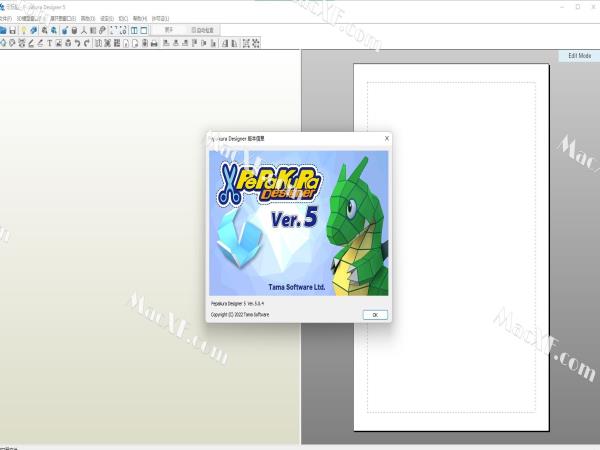The width and height of the screenshot is (600, 450).
Task: Click the split two-pane window layout icon
Action: pyautogui.click(x=134, y=30)
